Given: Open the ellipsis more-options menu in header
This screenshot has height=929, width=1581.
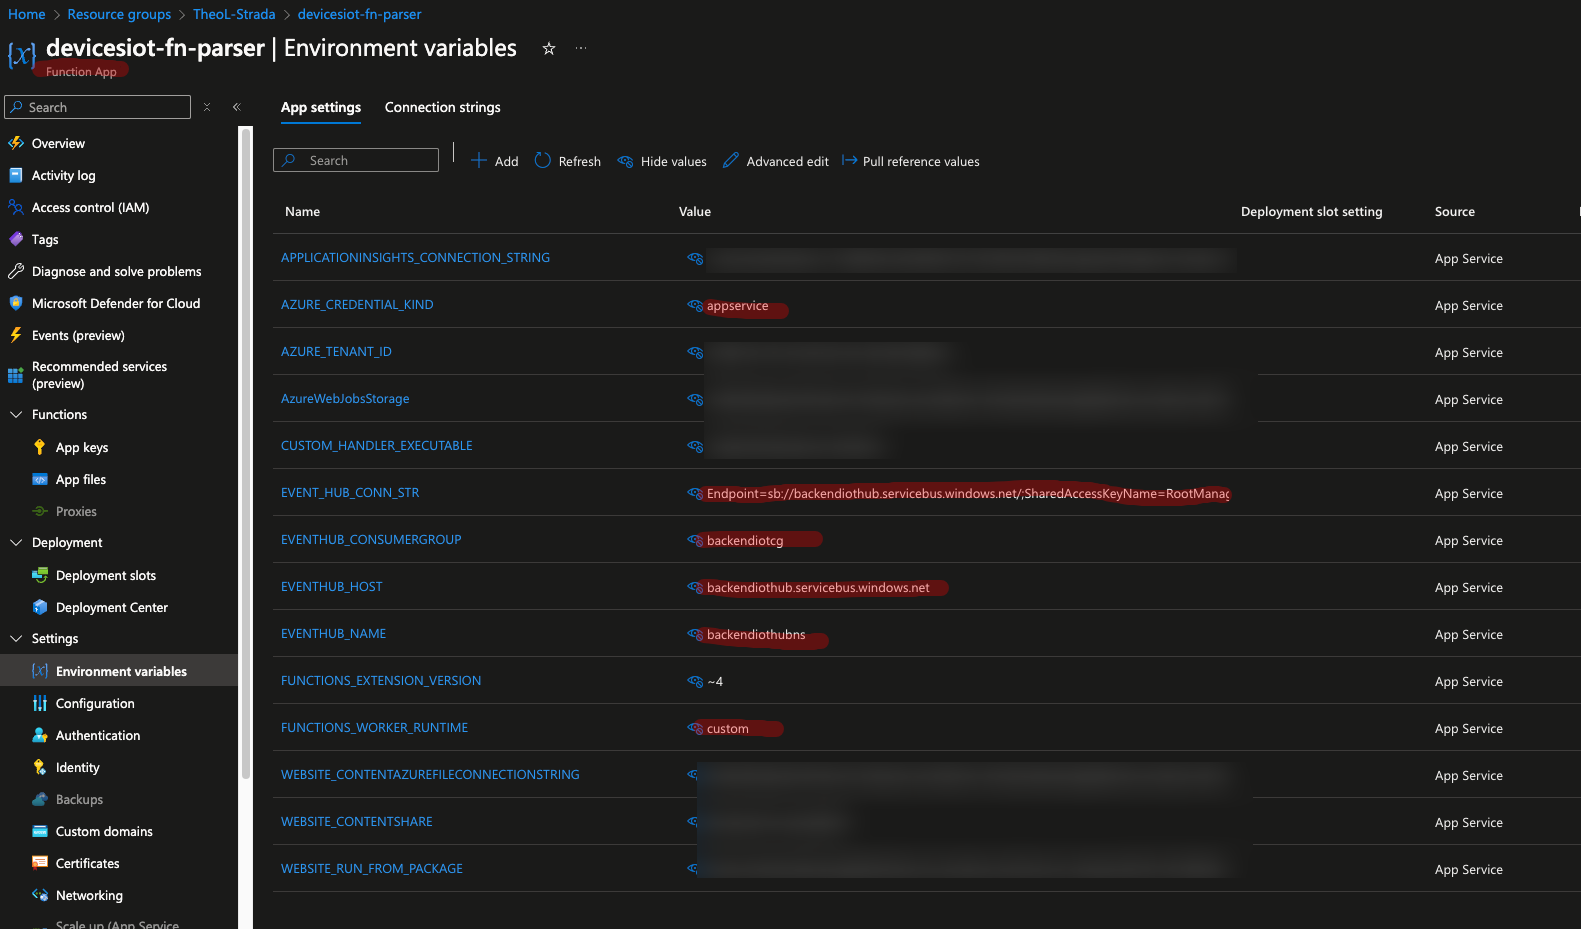Looking at the screenshot, I should (x=581, y=48).
